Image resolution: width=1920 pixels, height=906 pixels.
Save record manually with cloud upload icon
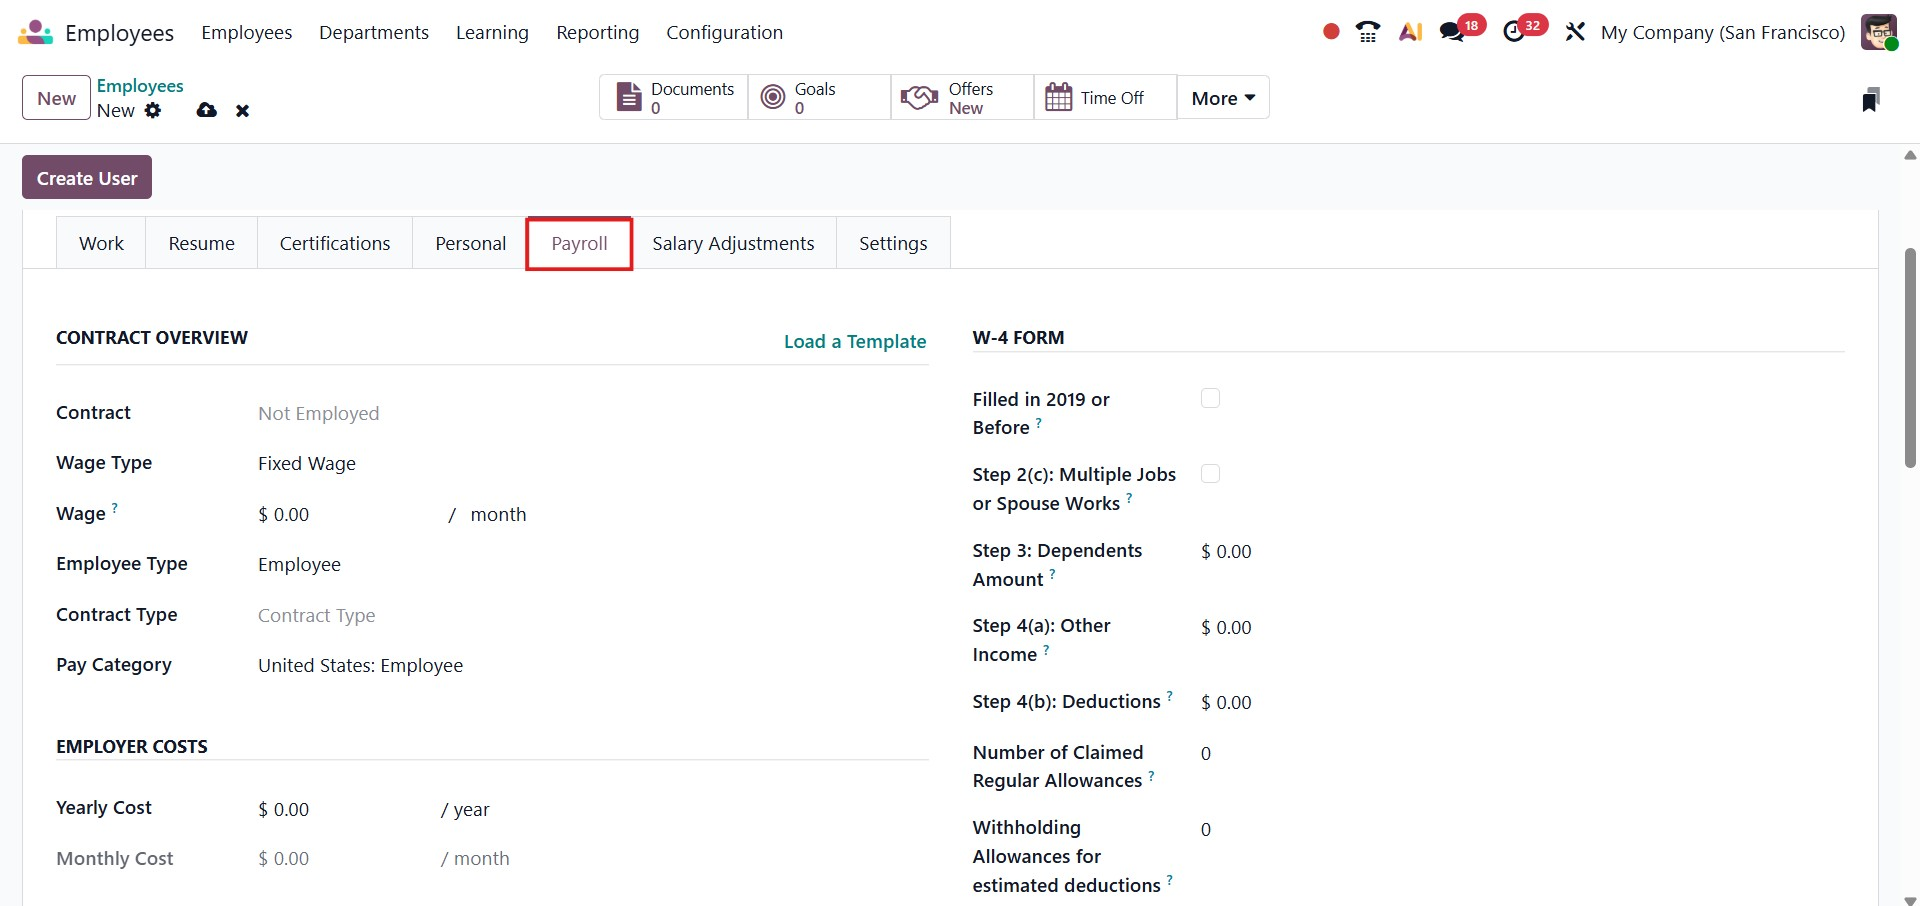(207, 110)
